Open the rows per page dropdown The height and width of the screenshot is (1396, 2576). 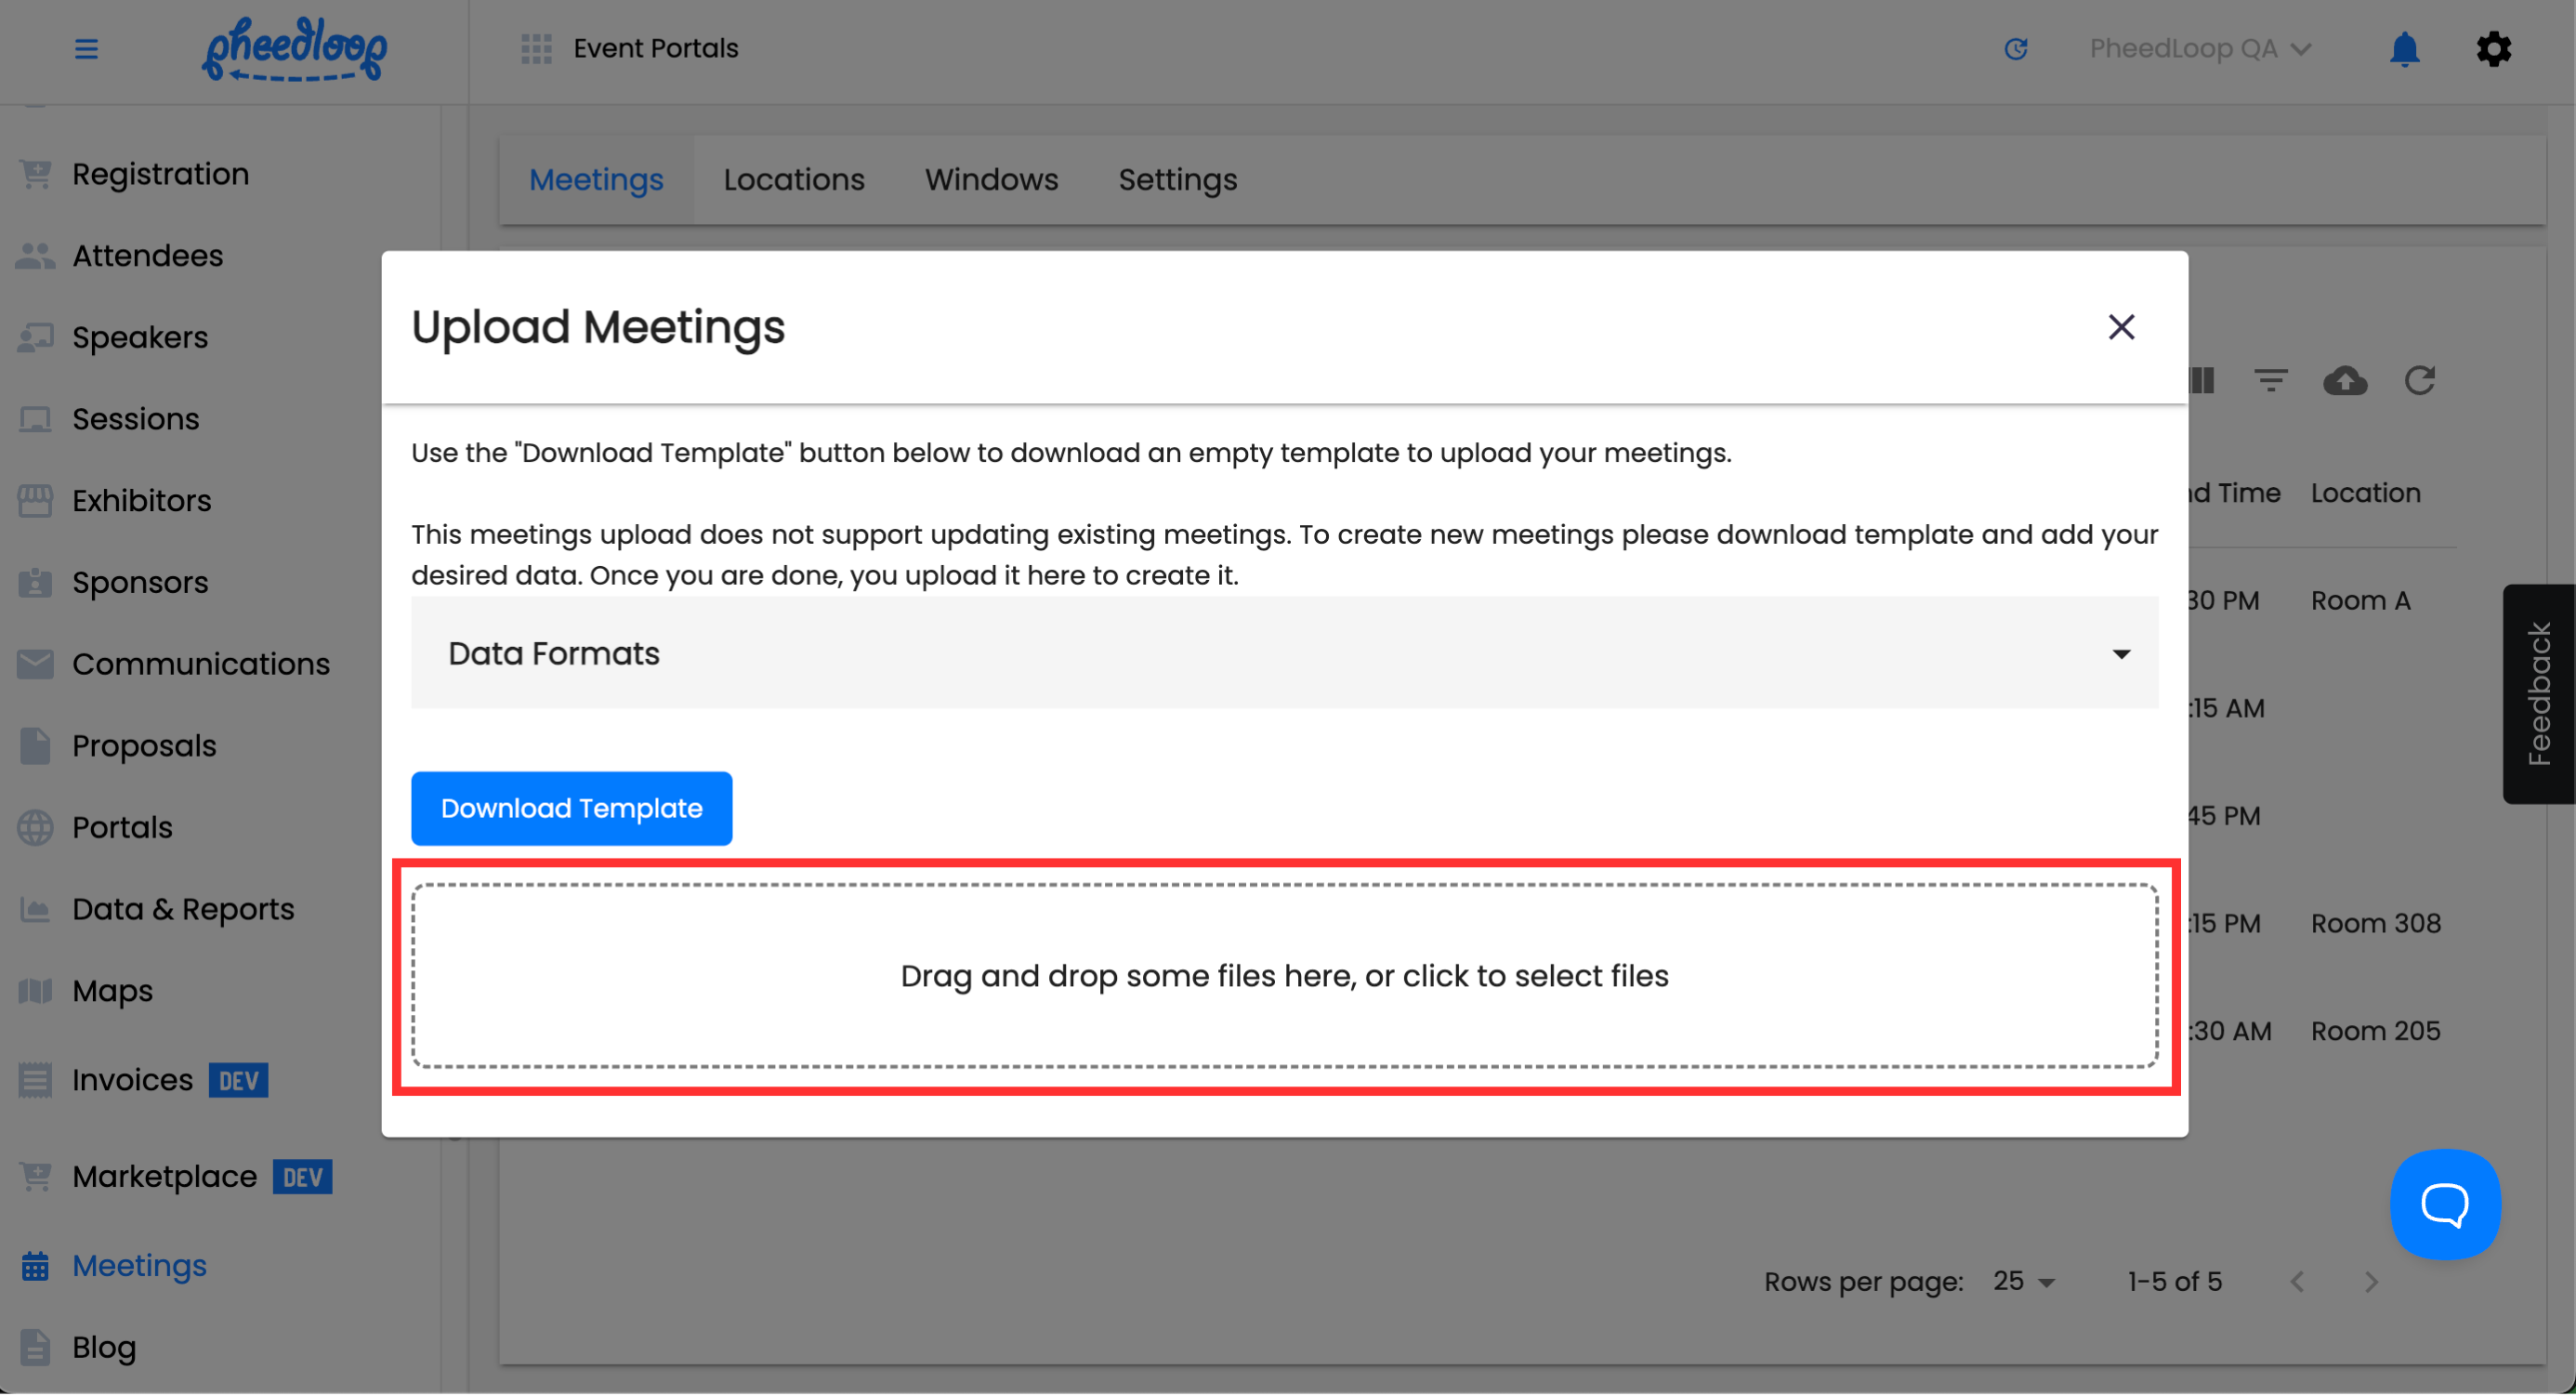point(2023,1283)
